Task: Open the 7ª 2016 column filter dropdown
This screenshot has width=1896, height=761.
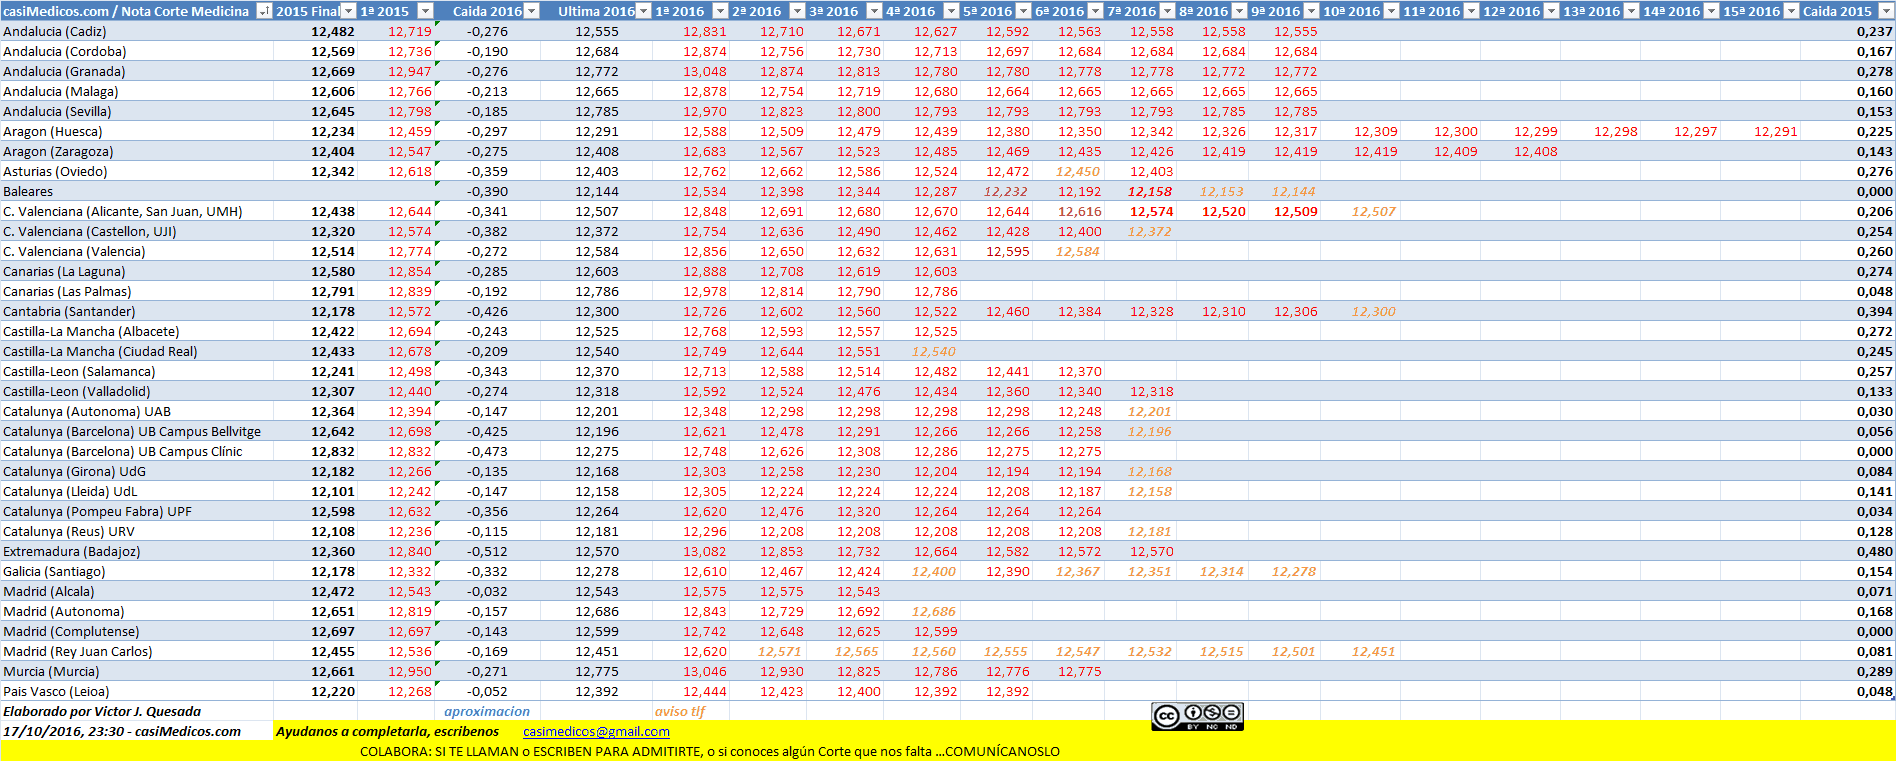Action: coord(1167,11)
